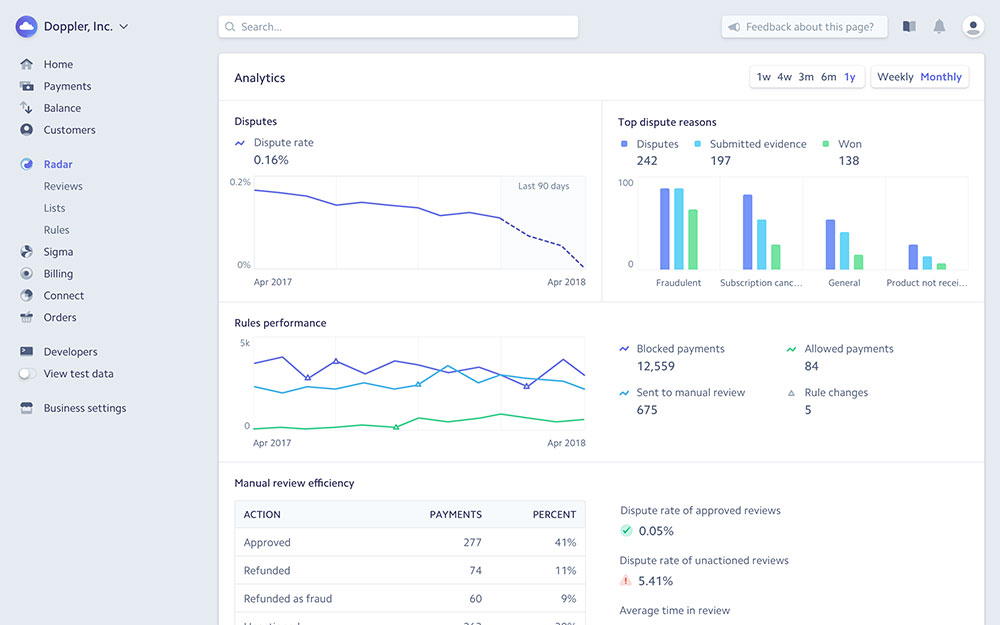The image size is (1000, 625).
Task: Click the Payments card icon
Action: point(26,86)
